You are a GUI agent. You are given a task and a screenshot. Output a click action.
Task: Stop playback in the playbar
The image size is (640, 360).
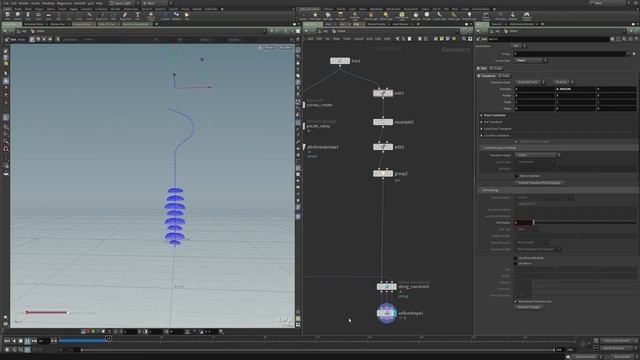coord(20,340)
